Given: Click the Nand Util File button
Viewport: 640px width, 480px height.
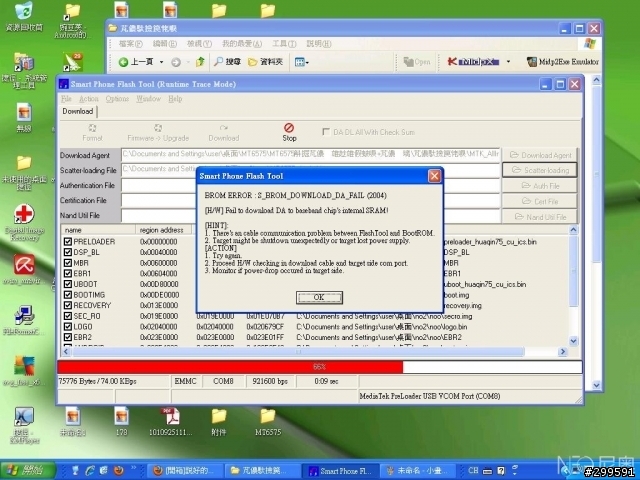Looking at the screenshot, I should tap(540, 217).
